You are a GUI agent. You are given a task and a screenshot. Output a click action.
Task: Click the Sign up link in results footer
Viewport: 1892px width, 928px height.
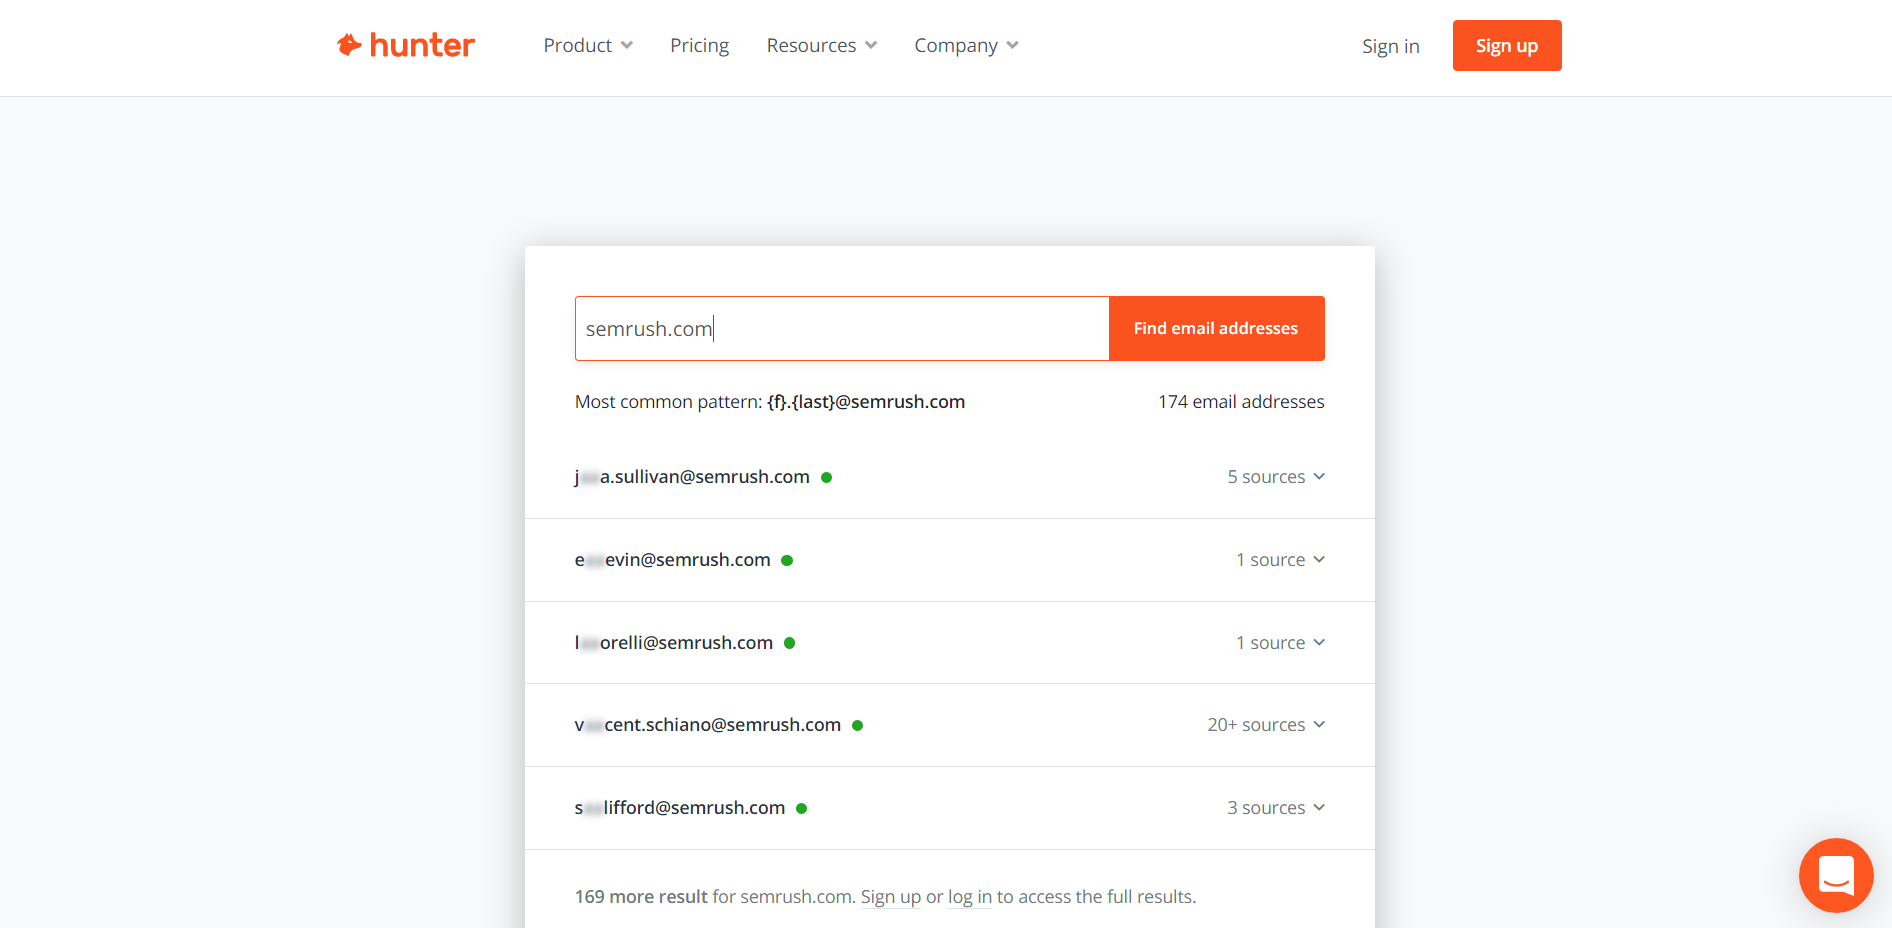(890, 897)
